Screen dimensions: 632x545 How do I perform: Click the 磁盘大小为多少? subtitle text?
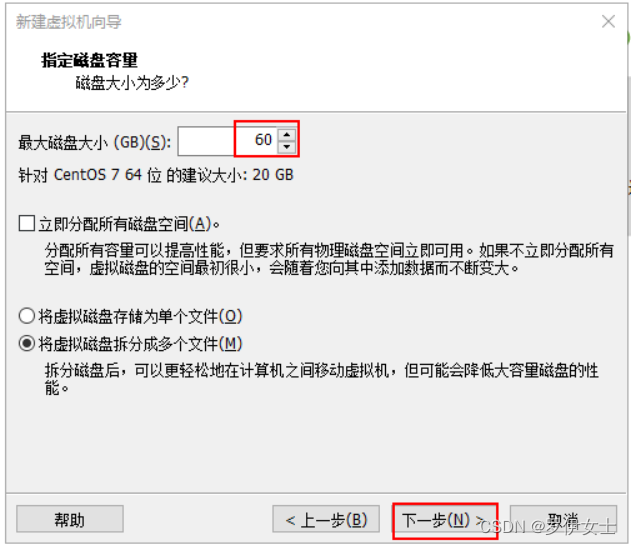click(132, 83)
